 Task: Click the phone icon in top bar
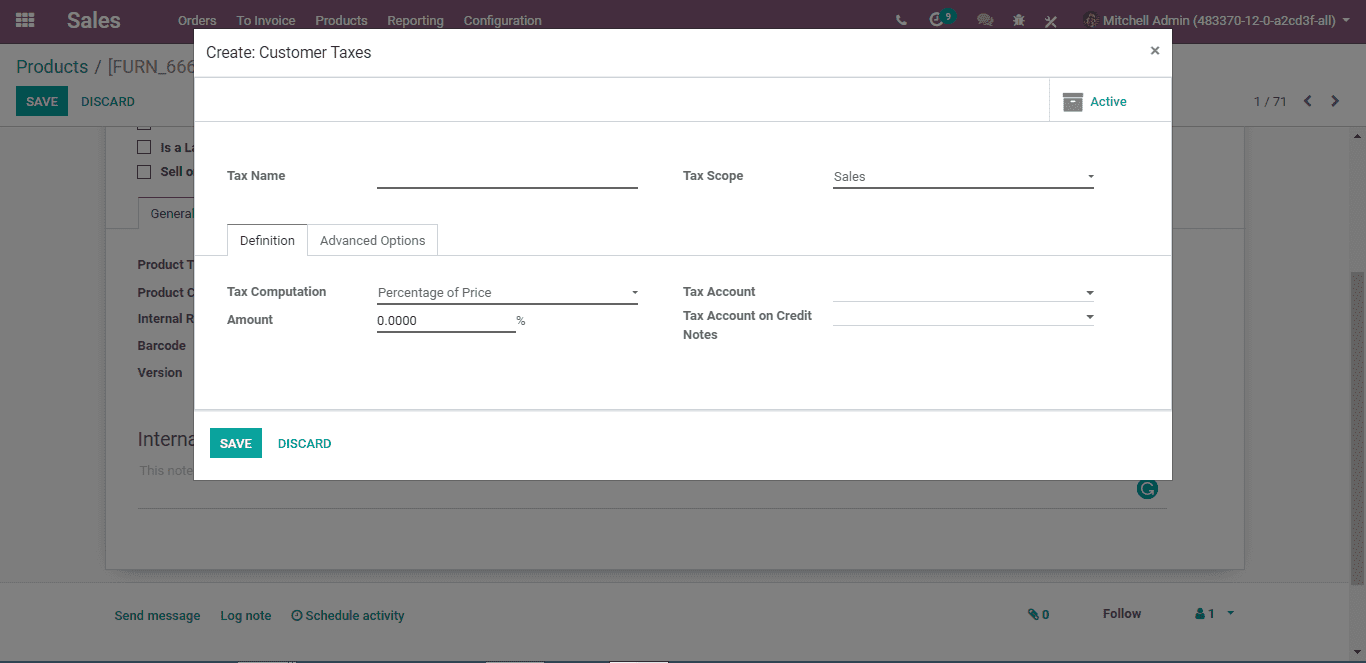pos(901,20)
